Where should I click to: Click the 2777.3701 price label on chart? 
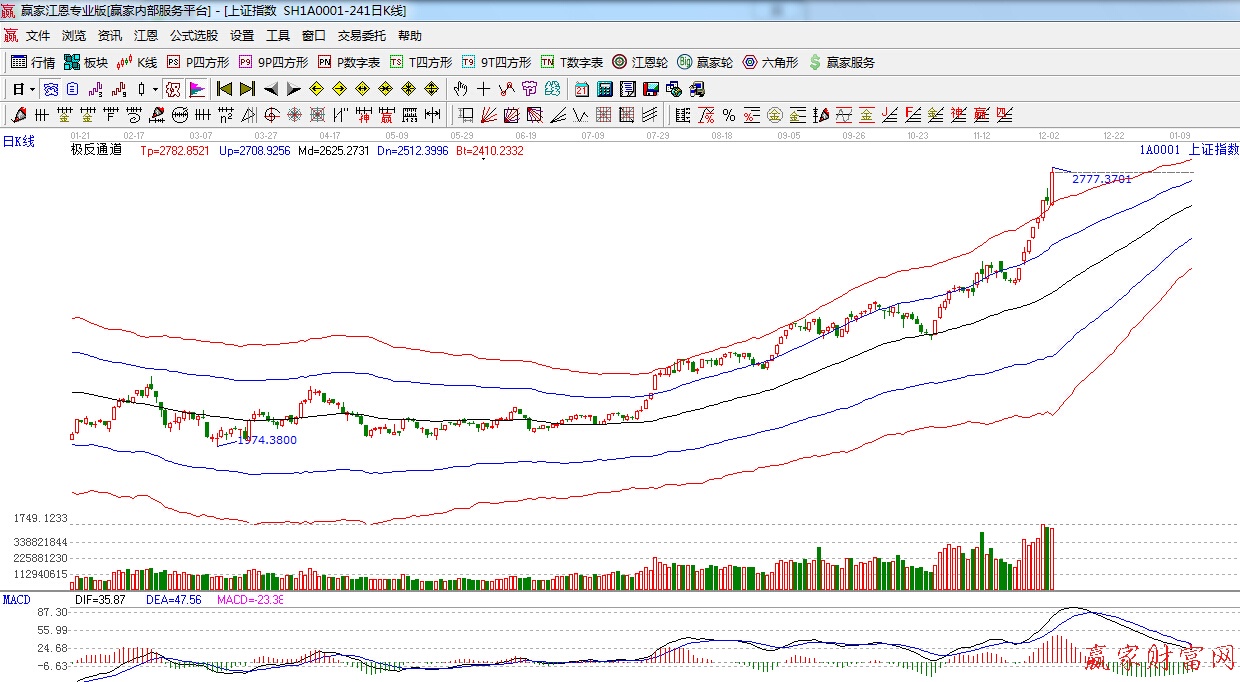(x=1101, y=179)
